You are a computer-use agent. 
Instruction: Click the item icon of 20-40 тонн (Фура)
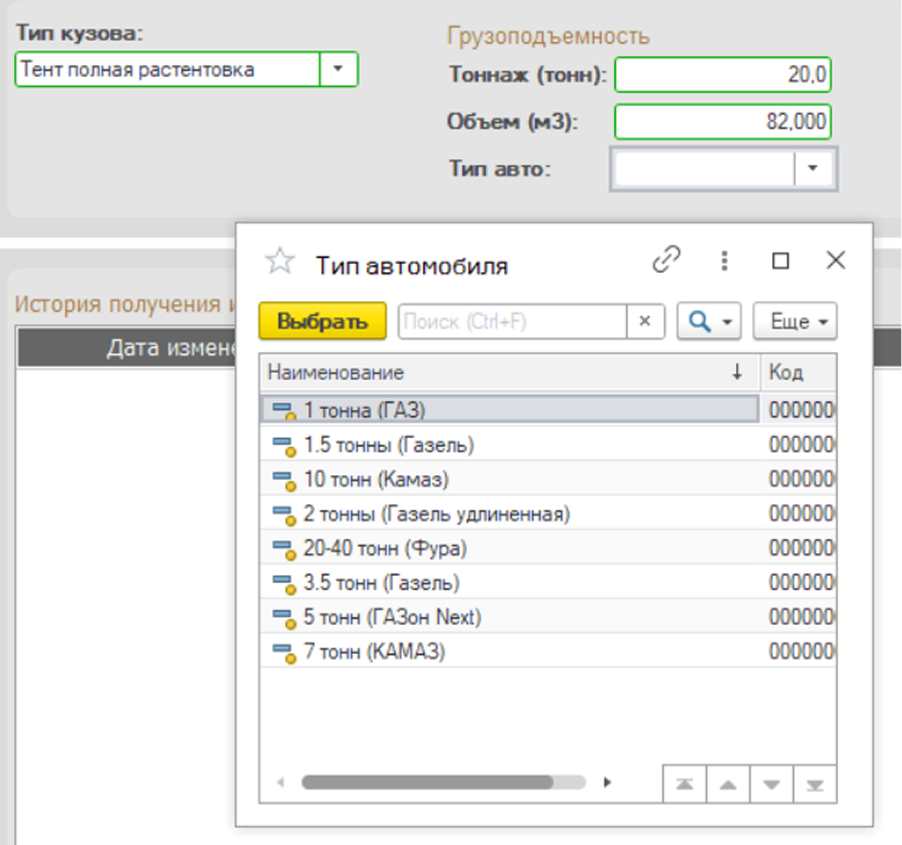pos(284,550)
